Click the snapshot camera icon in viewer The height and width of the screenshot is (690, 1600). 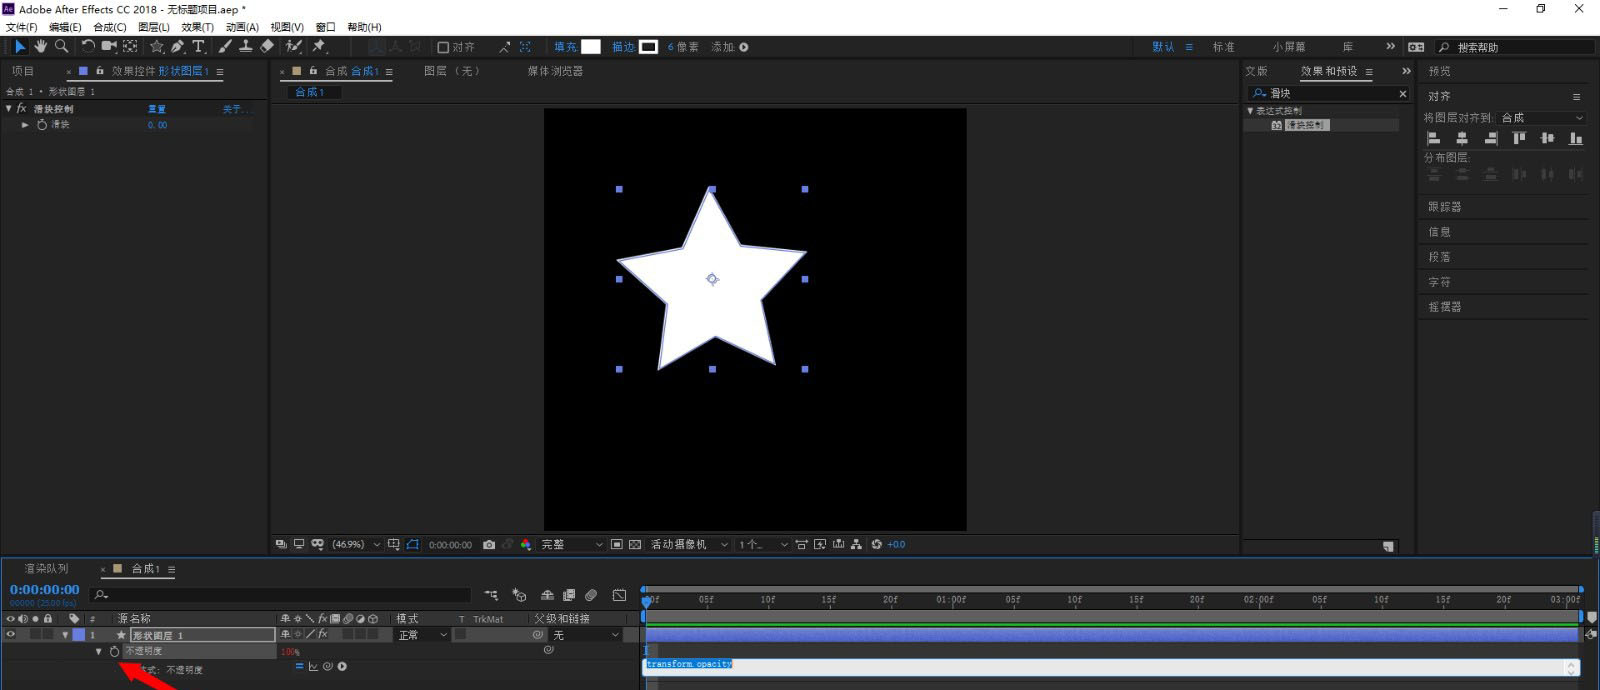[x=489, y=545]
